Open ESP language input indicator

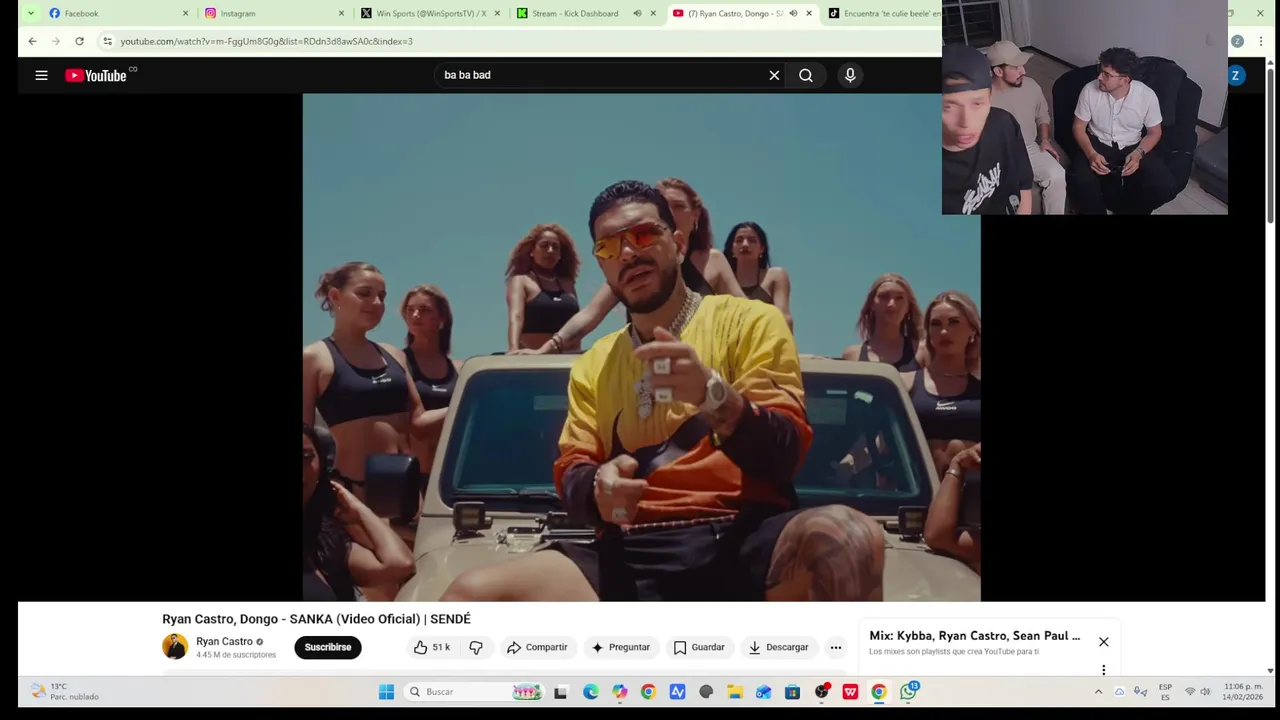[x=1165, y=692]
